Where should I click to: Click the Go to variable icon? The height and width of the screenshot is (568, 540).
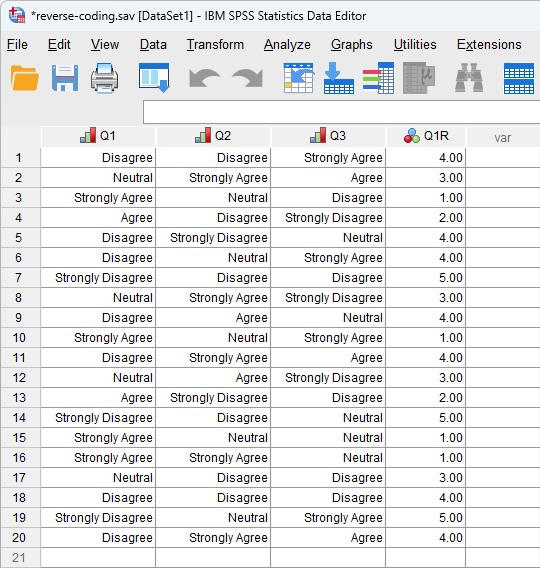(x=339, y=78)
